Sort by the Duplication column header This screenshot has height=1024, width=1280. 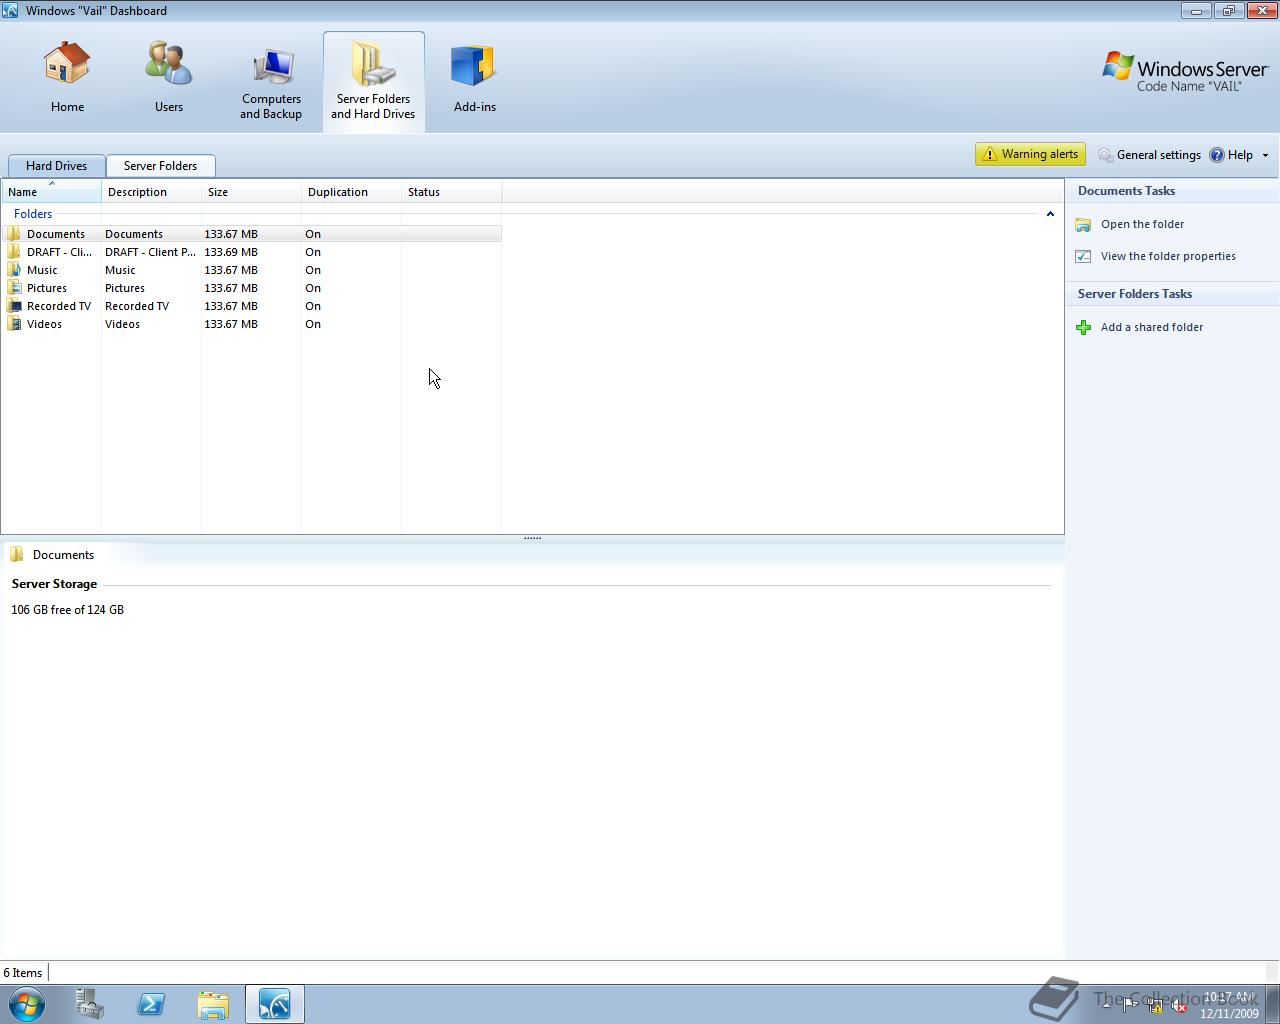(x=351, y=192)
